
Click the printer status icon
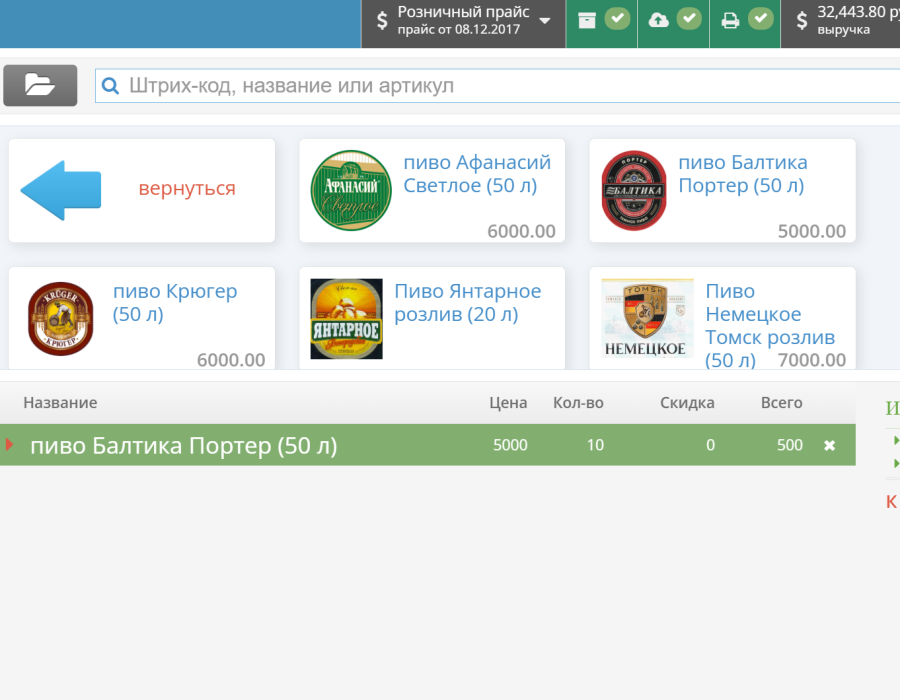click(x=730, y=21)
